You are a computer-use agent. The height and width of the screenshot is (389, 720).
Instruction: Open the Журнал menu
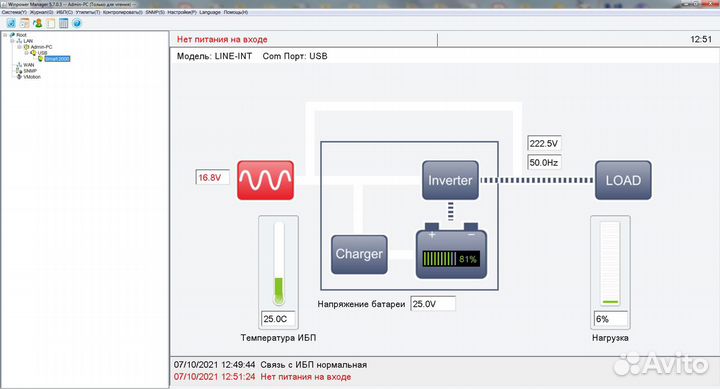tap(41, 12)
